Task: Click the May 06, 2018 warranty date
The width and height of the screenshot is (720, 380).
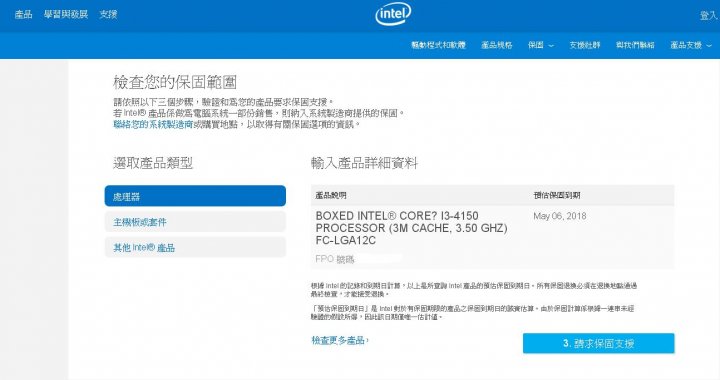Action: point(560,216)
